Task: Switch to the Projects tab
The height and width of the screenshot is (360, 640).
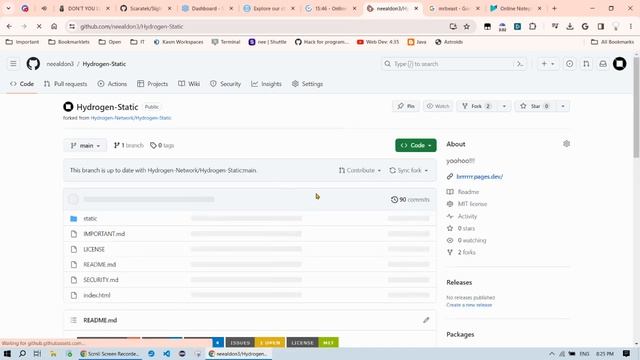Action: click(153, 84)
